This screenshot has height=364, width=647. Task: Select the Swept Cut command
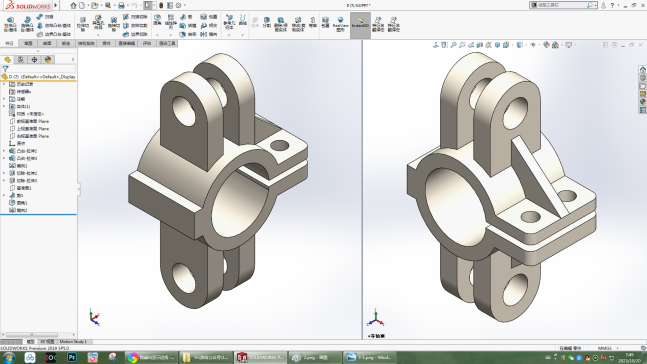[135, 17]
